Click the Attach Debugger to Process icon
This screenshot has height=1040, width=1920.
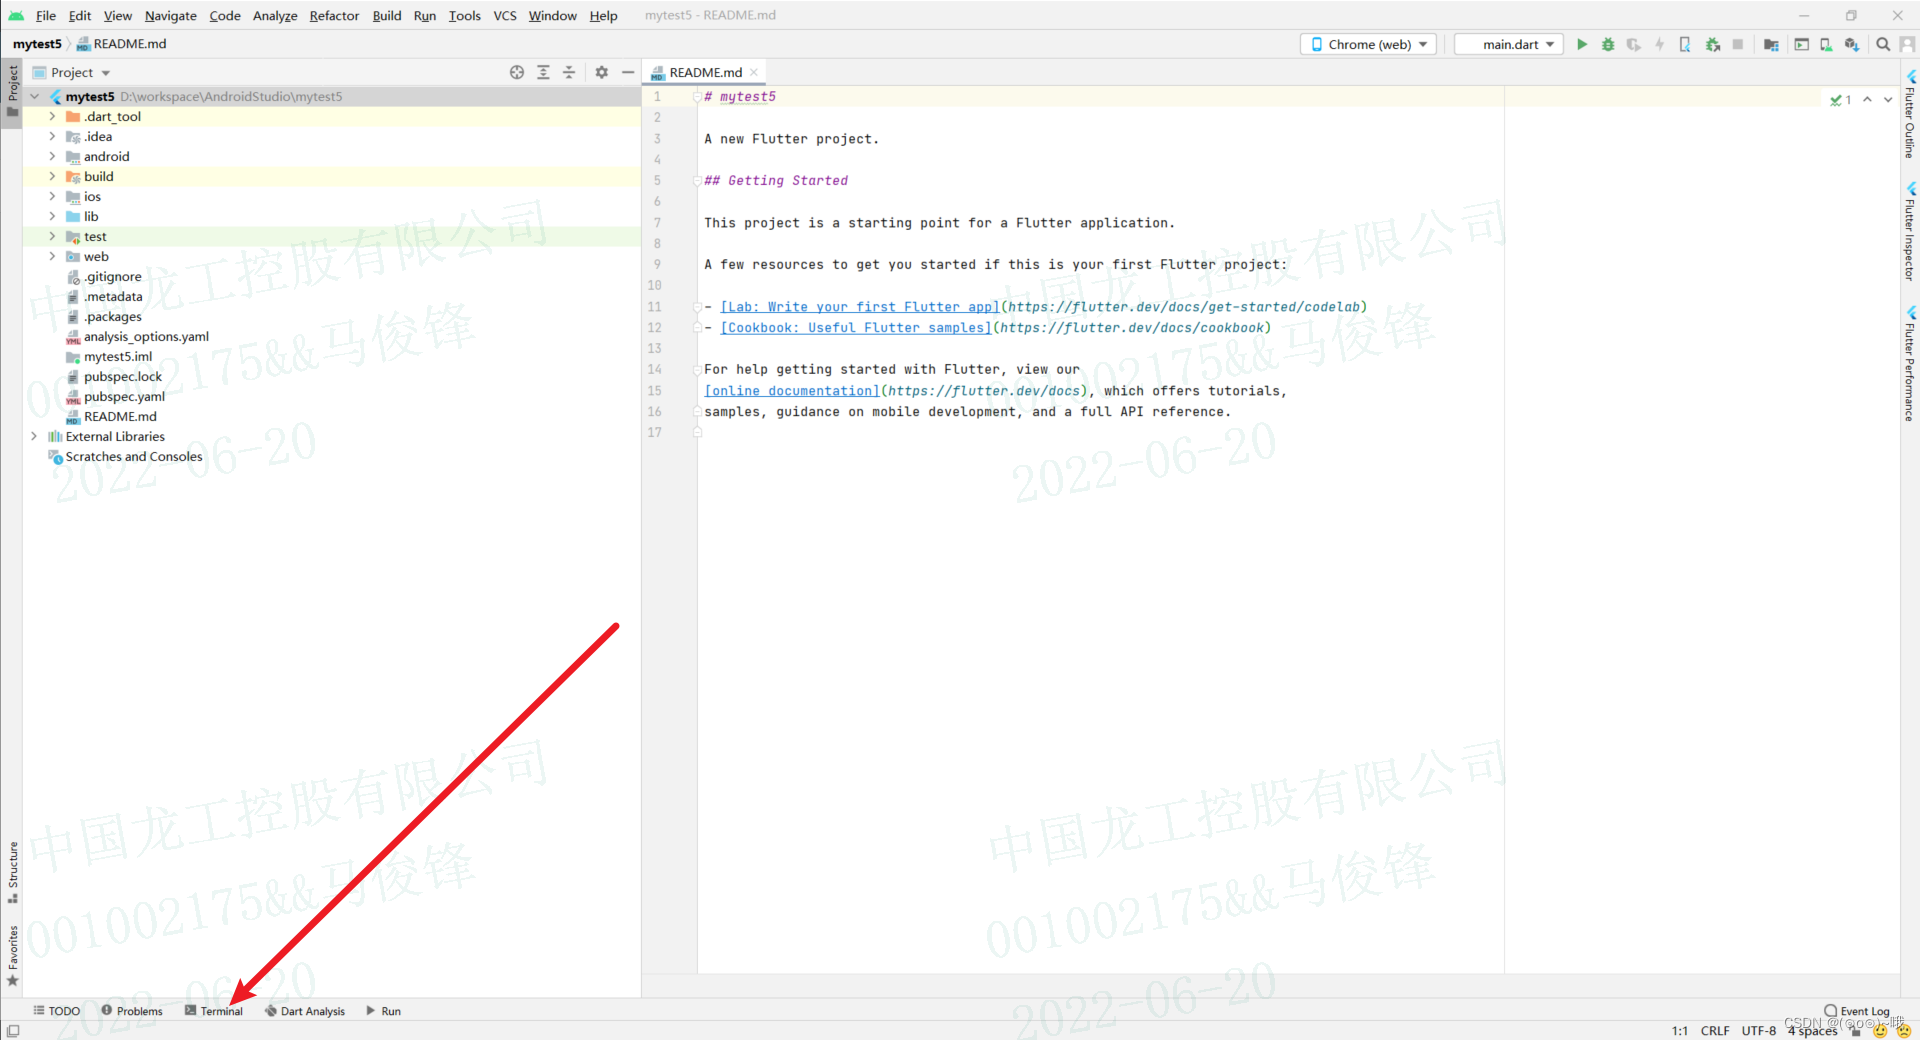coord(1712,44)
